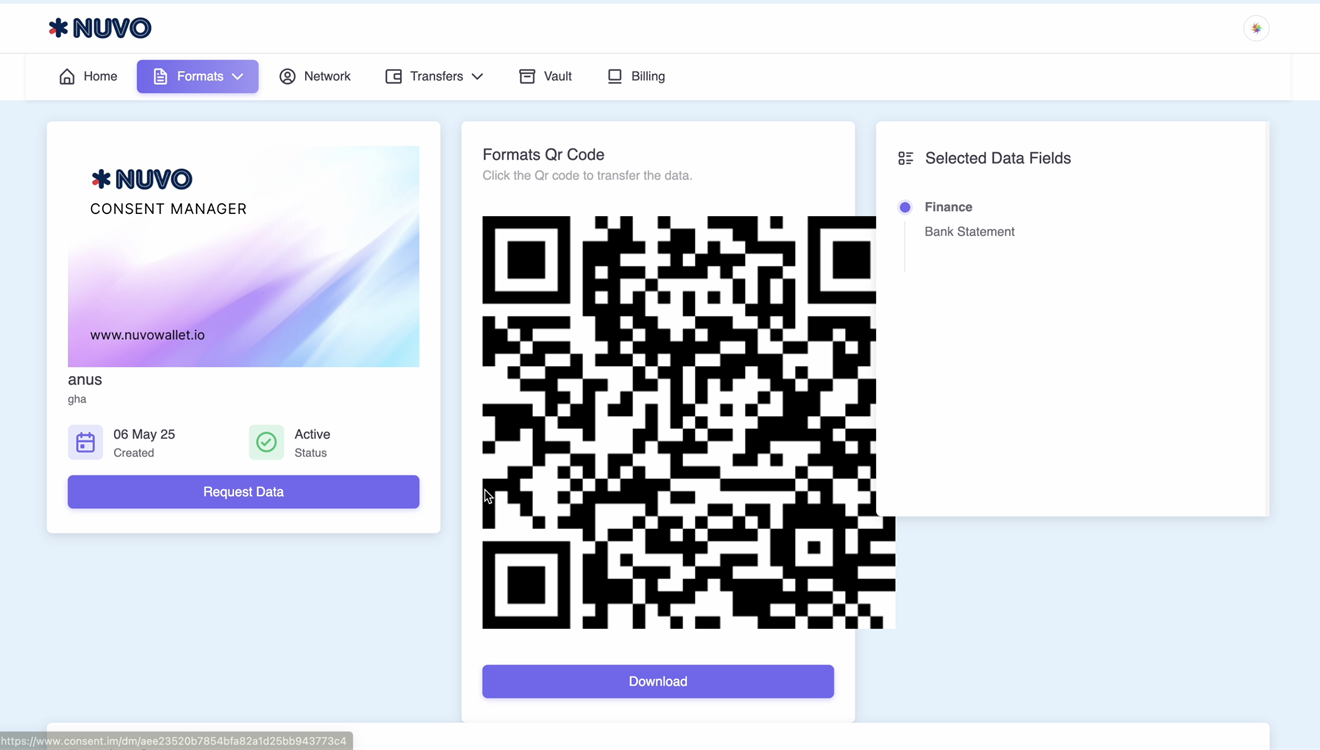Click the Download button

tap(658, 682)
